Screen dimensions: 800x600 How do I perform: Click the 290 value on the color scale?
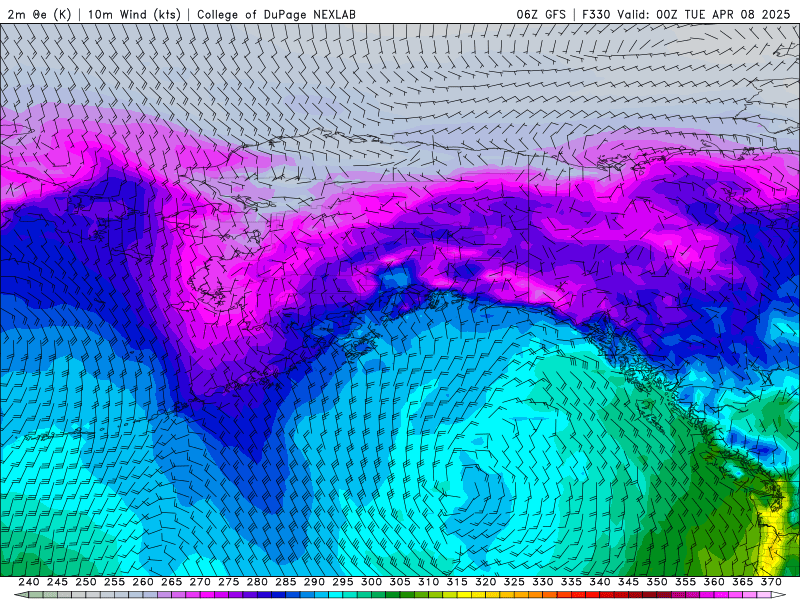click(x=314, y=582)
